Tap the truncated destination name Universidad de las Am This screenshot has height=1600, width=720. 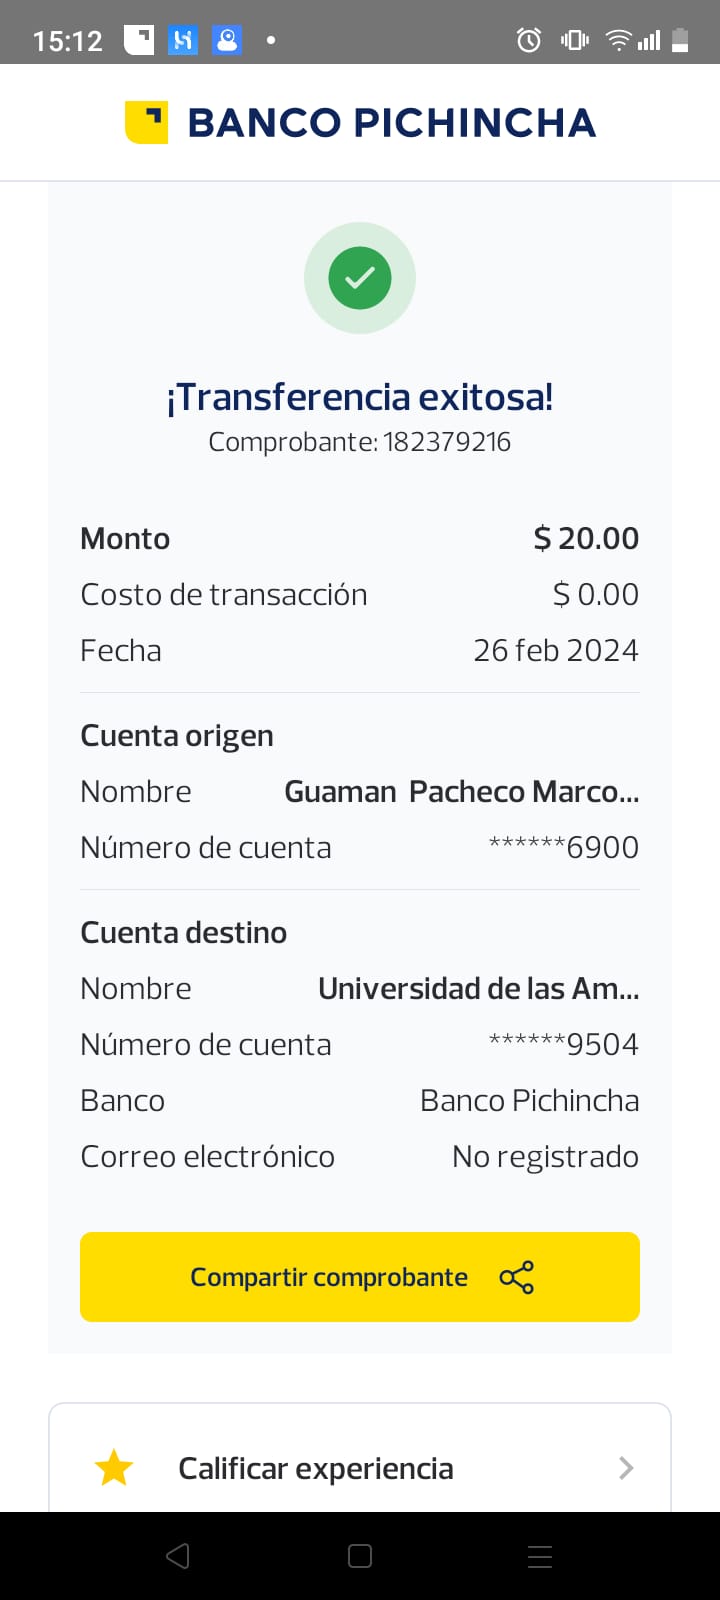[x=478, y=989]
